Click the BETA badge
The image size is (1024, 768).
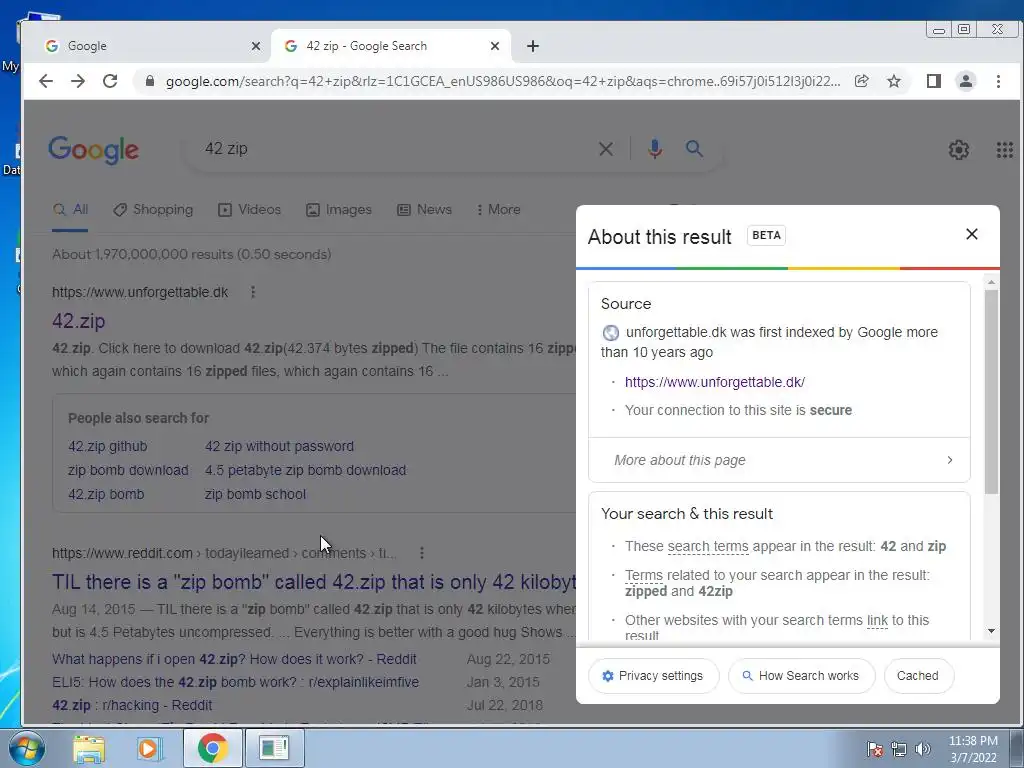(x=766, y=235)
